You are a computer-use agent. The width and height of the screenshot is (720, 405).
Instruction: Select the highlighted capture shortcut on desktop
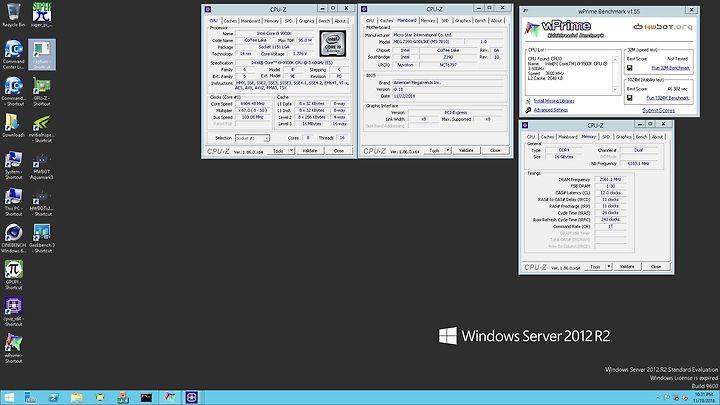point(42,55)
